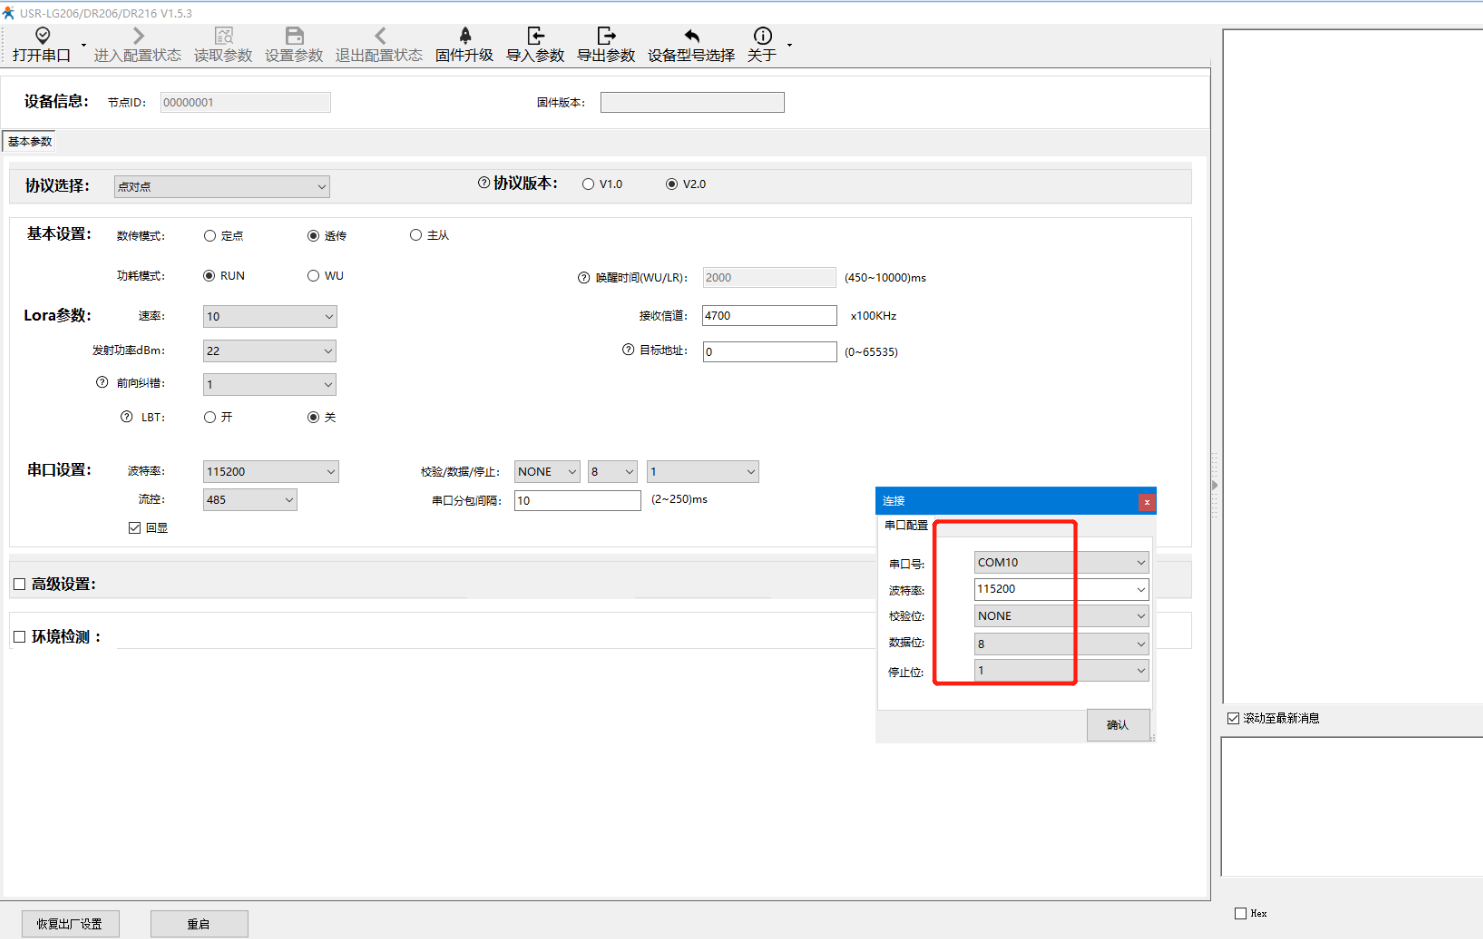Click the 接收信道 input field

[x=768, y=316]
